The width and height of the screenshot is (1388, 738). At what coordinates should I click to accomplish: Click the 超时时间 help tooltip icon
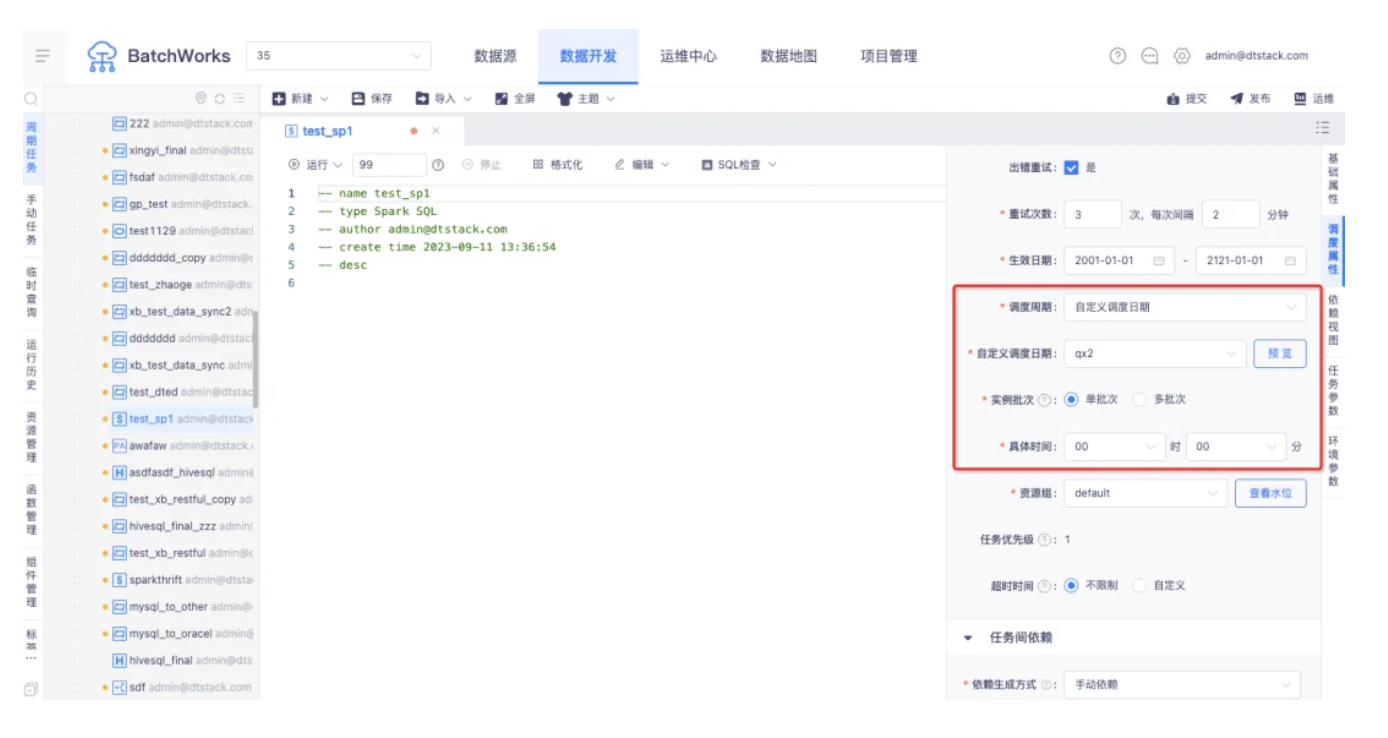click(1045, 586)
